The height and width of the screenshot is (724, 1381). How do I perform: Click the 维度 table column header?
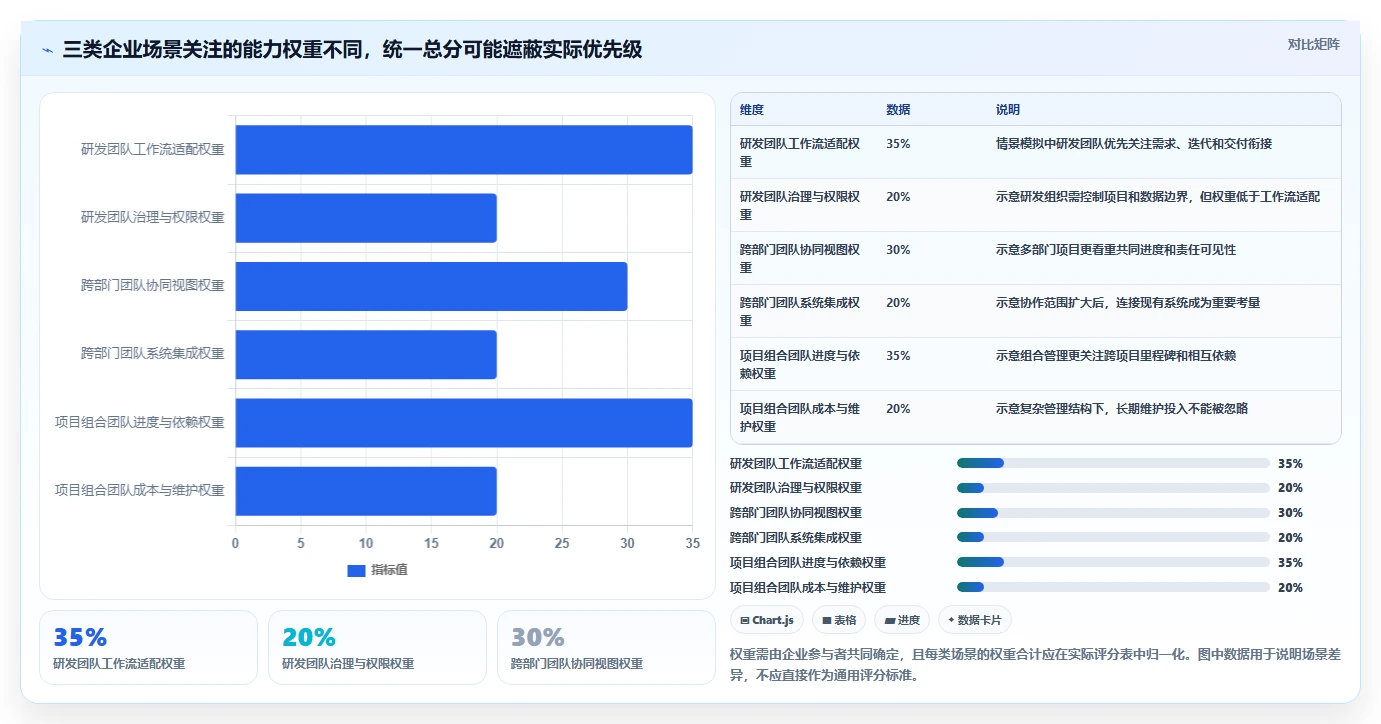(752, 110)
